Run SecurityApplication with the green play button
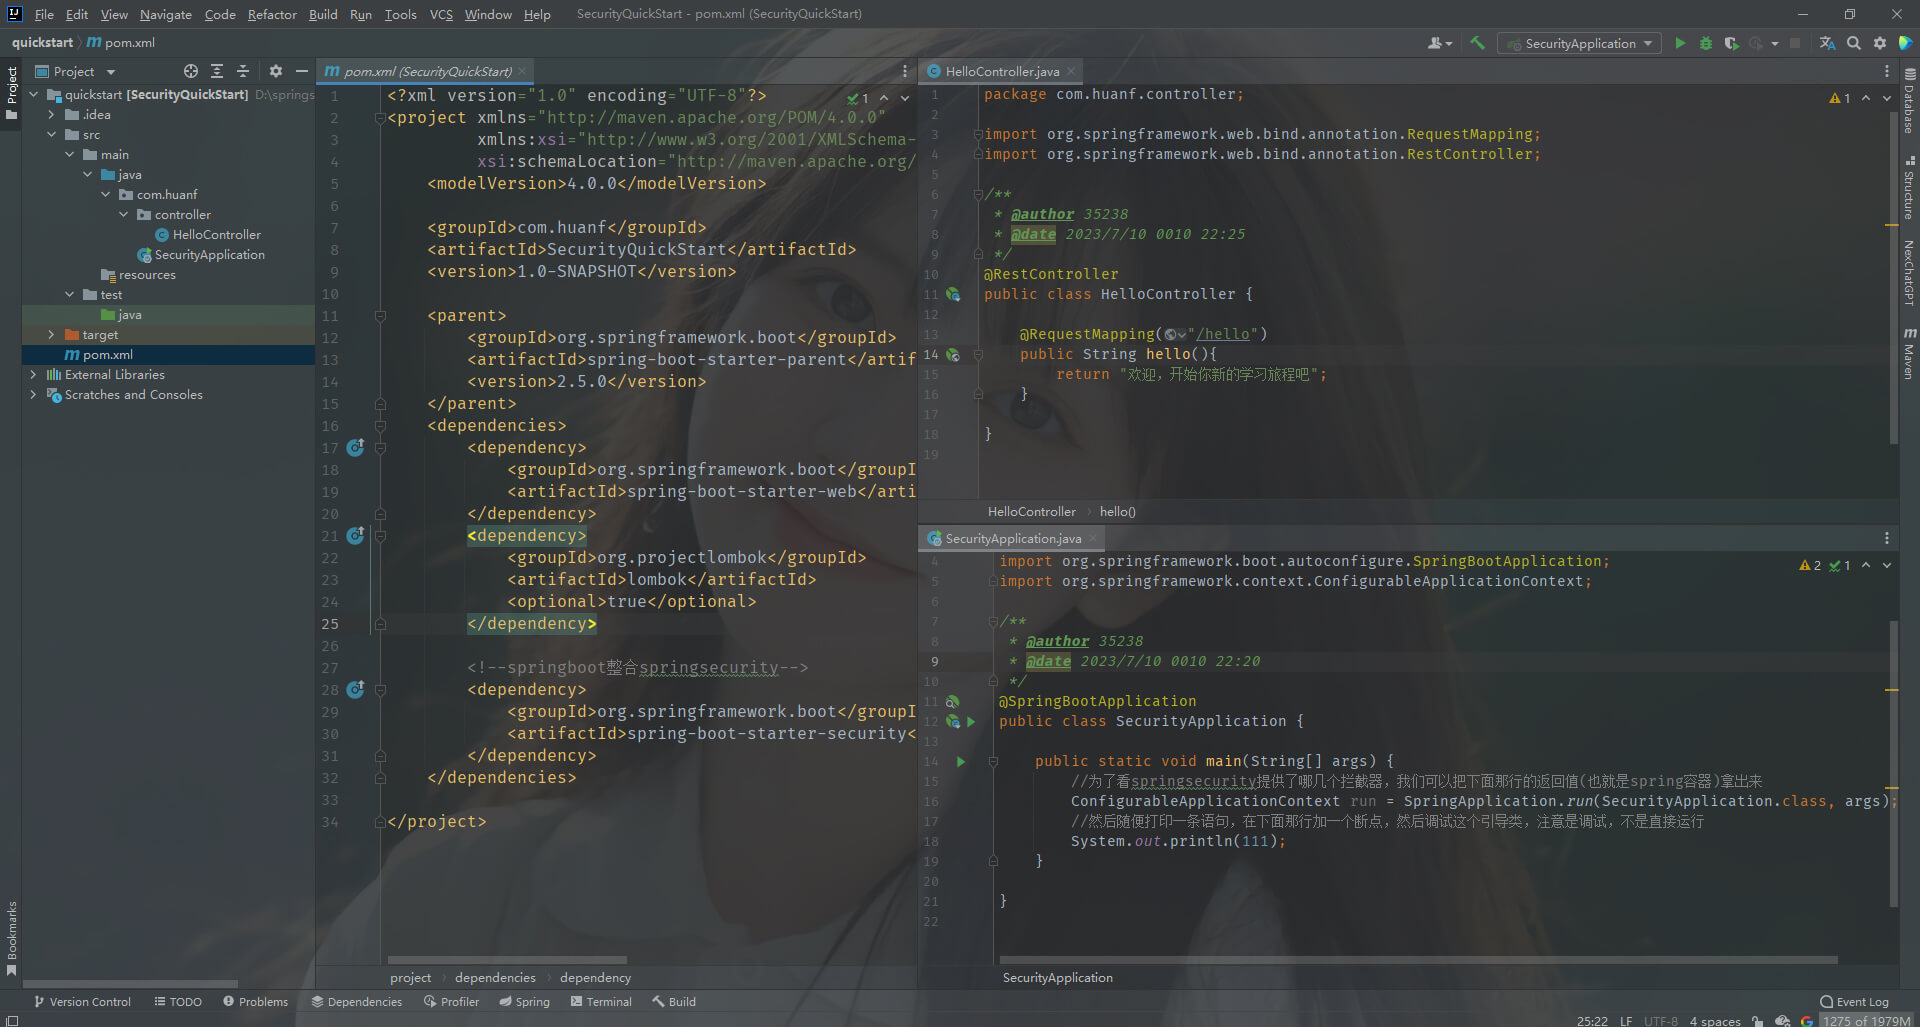Image resolution: width=1920 pixels, height=1027 pixels. pos(1680,43)
